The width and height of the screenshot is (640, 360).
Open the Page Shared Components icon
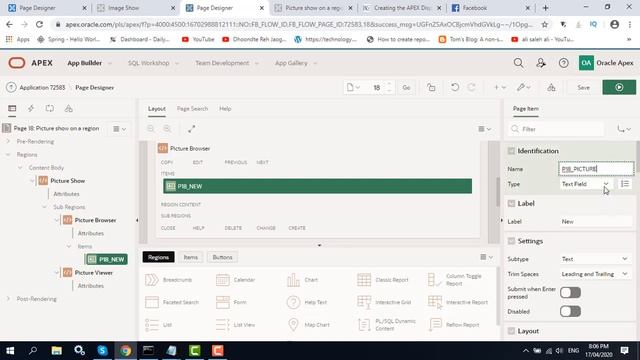(69, 108)
